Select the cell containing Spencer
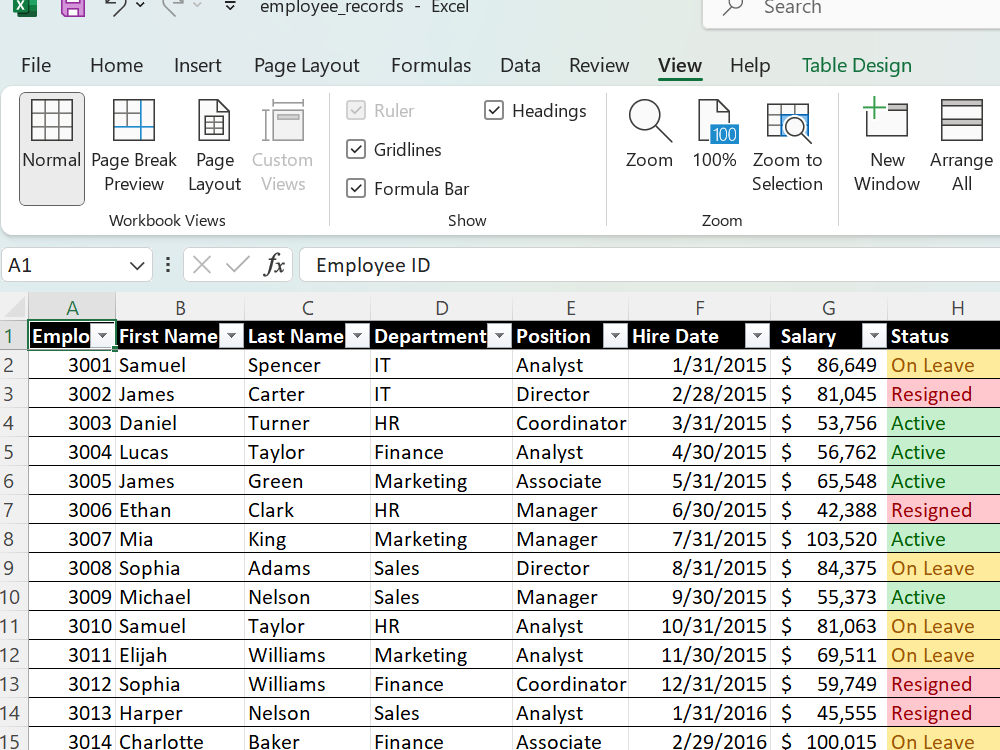Viewport: 1000px width, 750px height. coord(307,365)
